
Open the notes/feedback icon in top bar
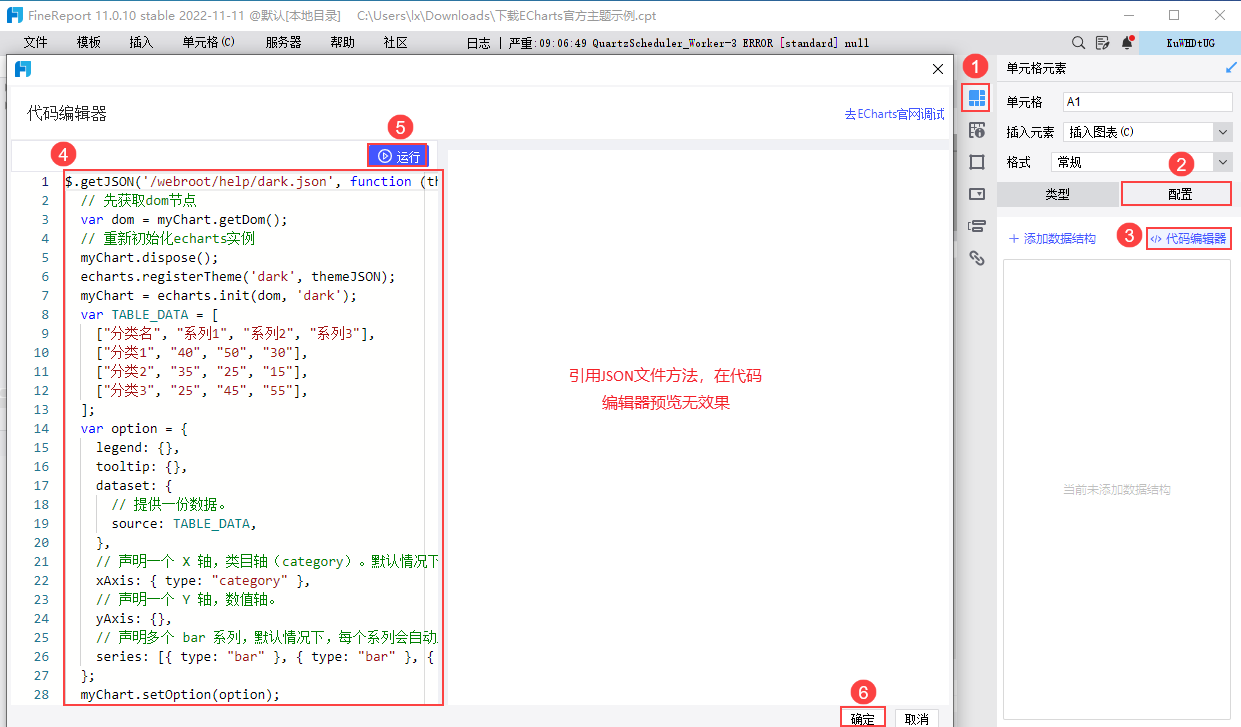(x=1102, y=43)
